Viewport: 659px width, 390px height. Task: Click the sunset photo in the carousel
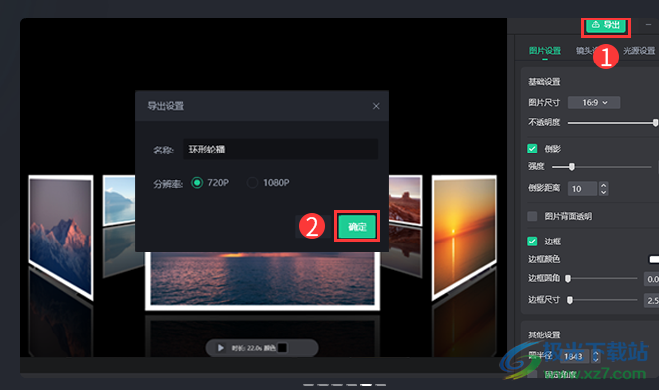coord(464,237)
